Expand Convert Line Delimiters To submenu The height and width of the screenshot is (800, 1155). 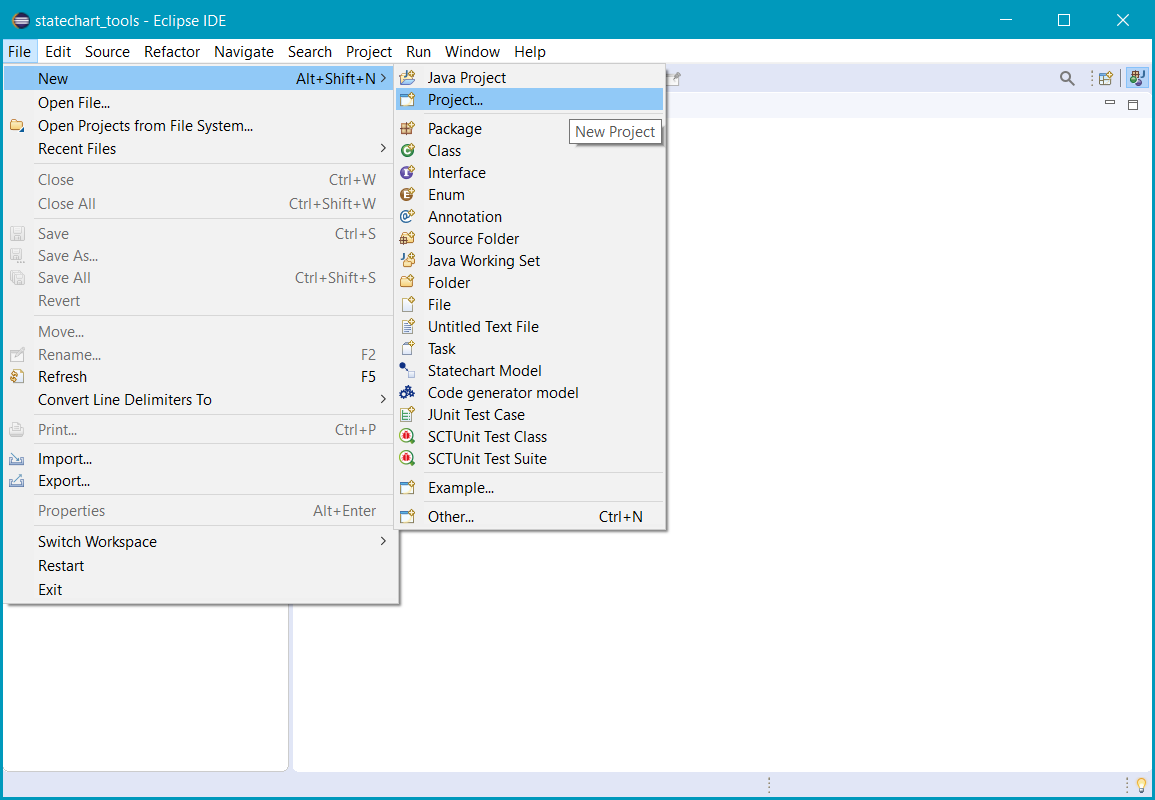tap(383, 399)
